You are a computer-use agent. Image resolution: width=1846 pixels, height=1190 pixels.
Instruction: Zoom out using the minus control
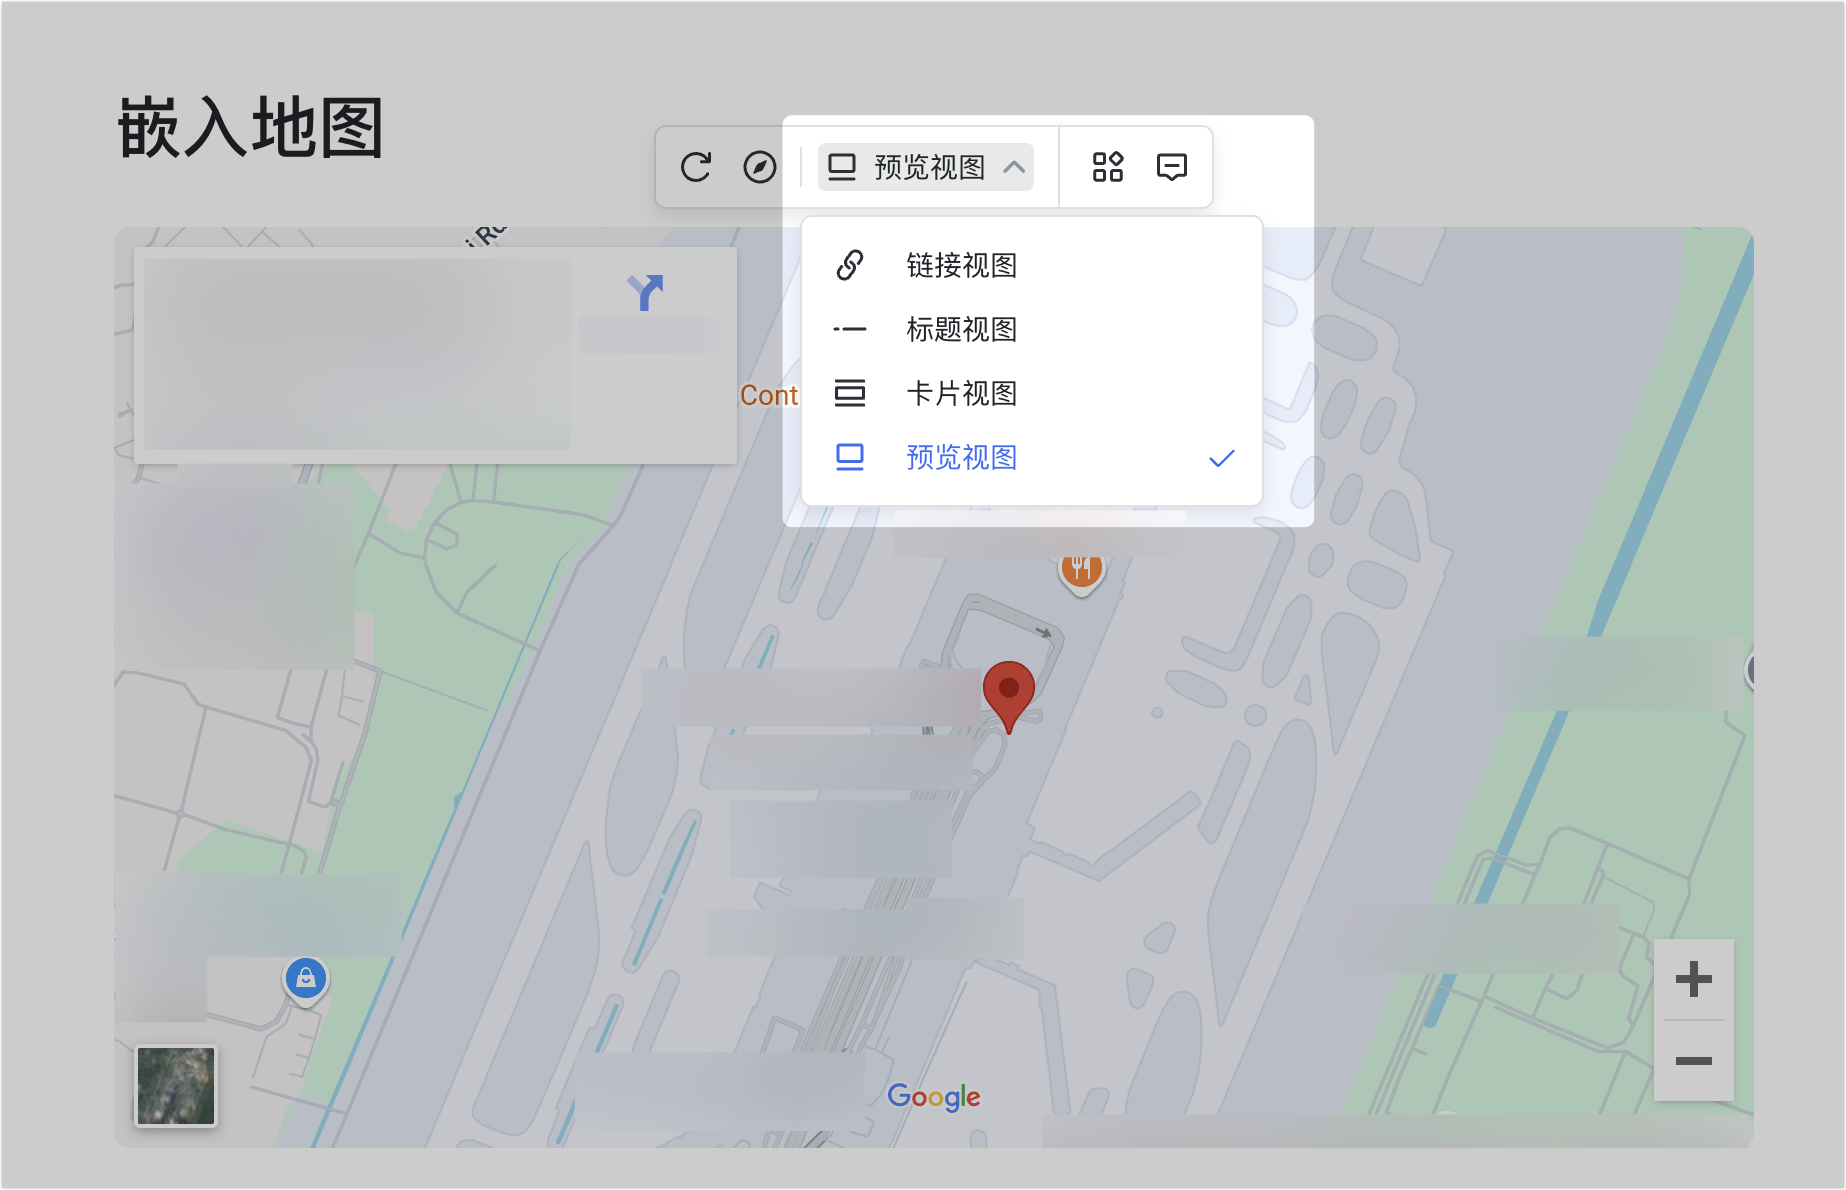tap(1693, 1061)
